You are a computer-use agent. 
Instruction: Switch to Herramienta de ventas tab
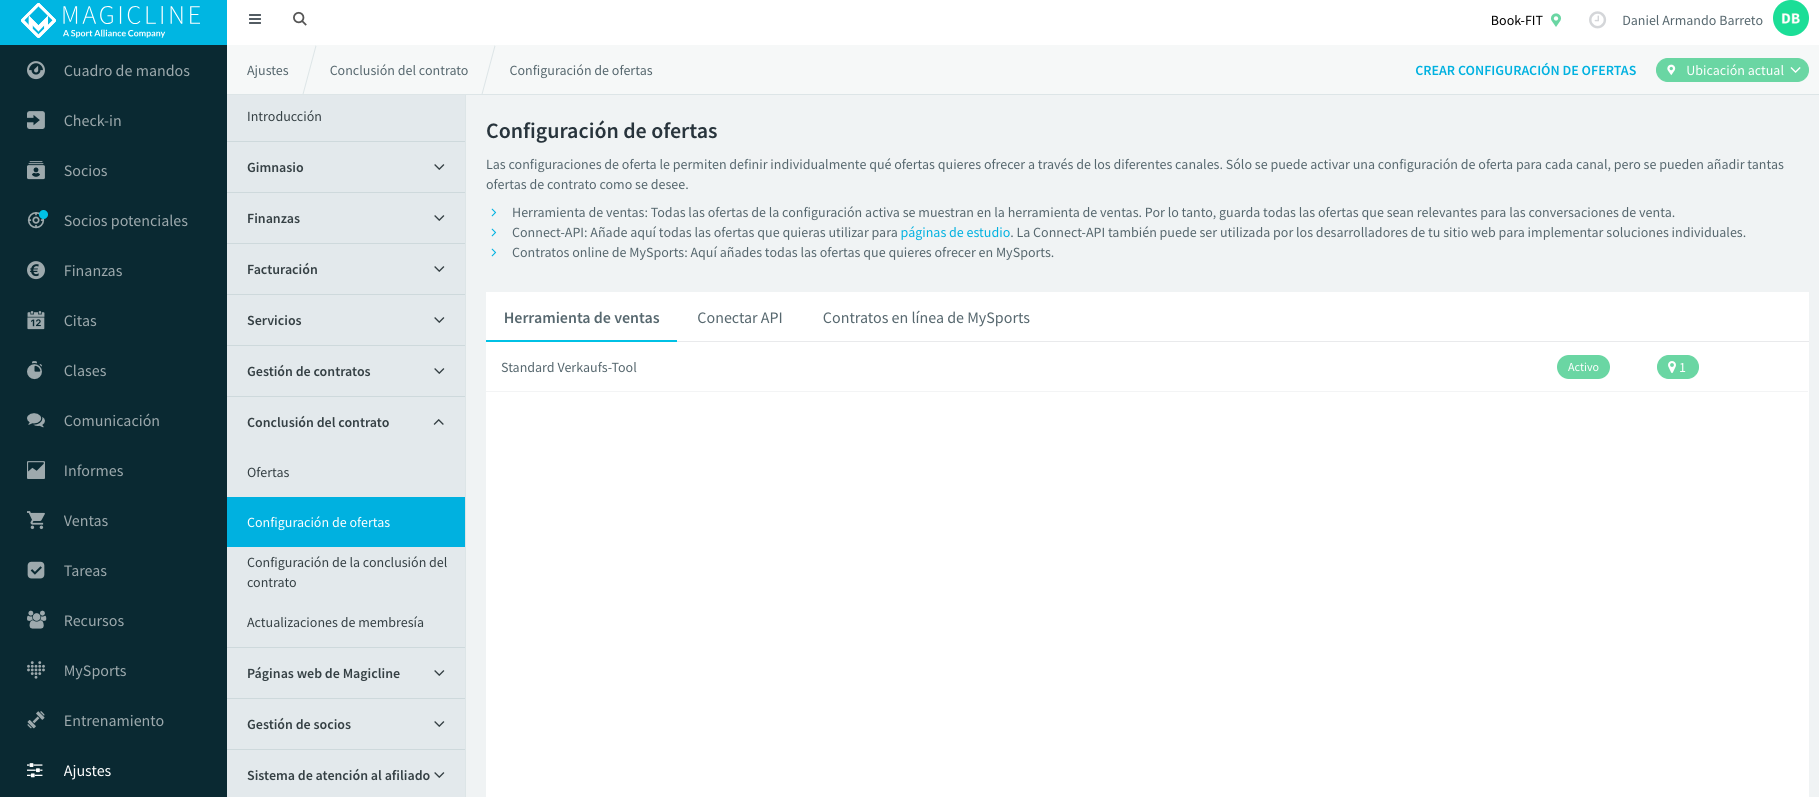[581, 318]
